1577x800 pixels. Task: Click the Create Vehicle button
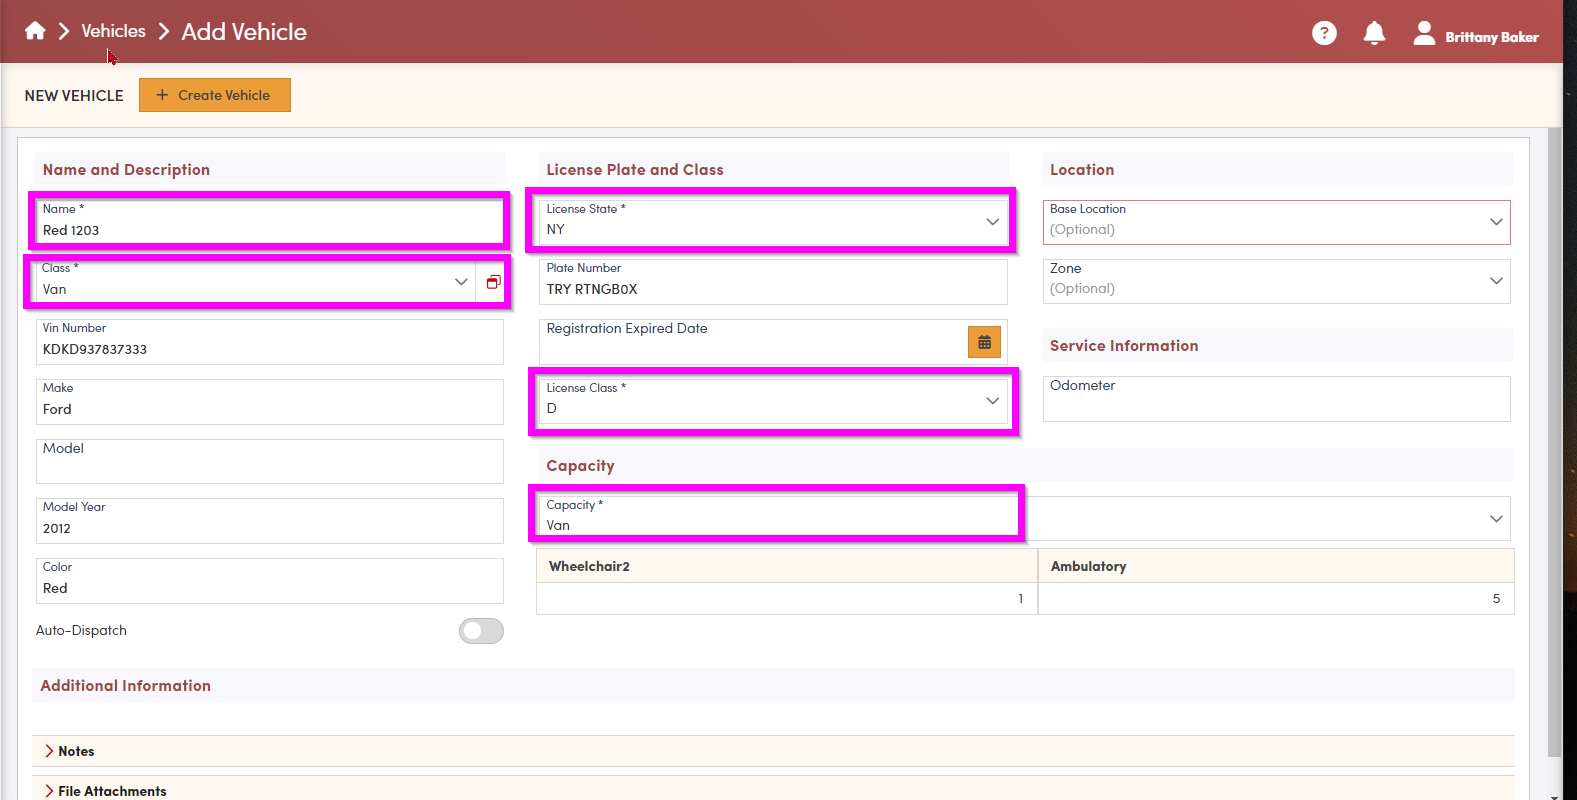pyautogui.click(x=215, y=95)
